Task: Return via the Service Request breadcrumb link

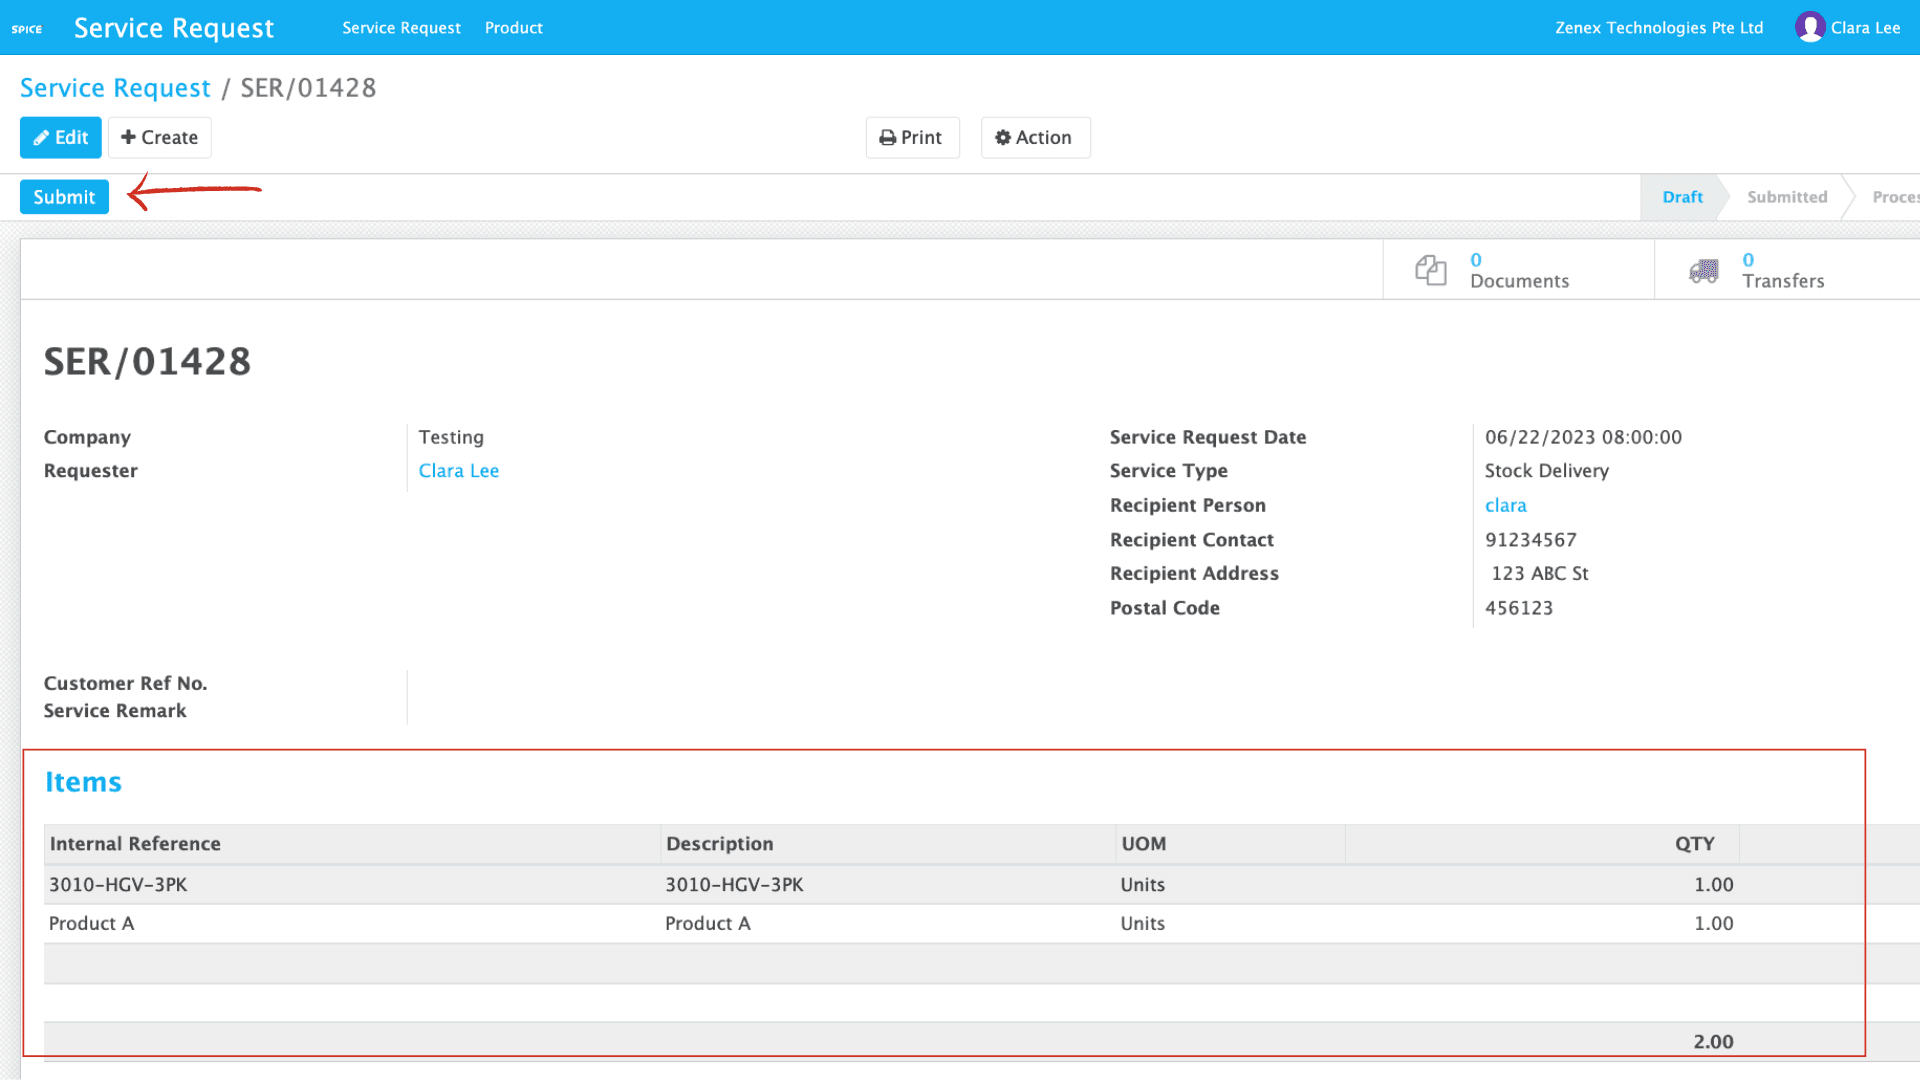Action: pyautogui.click(x=114, y=88)
